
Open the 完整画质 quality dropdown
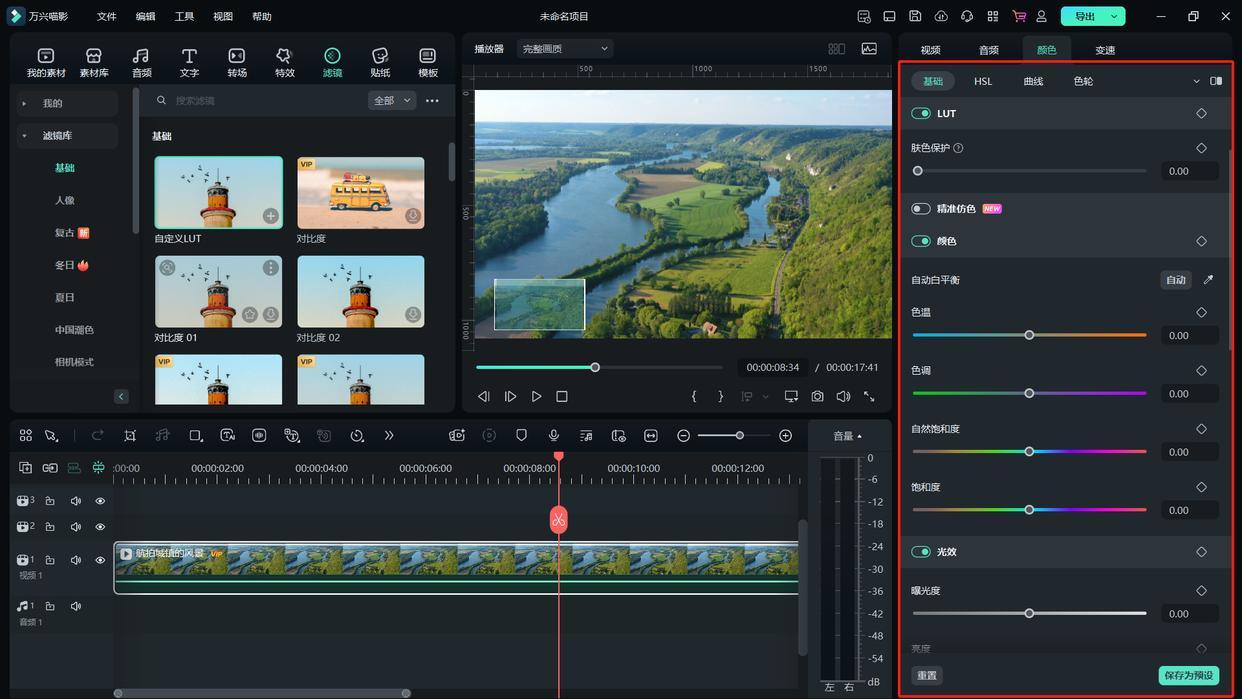(565, 49)
